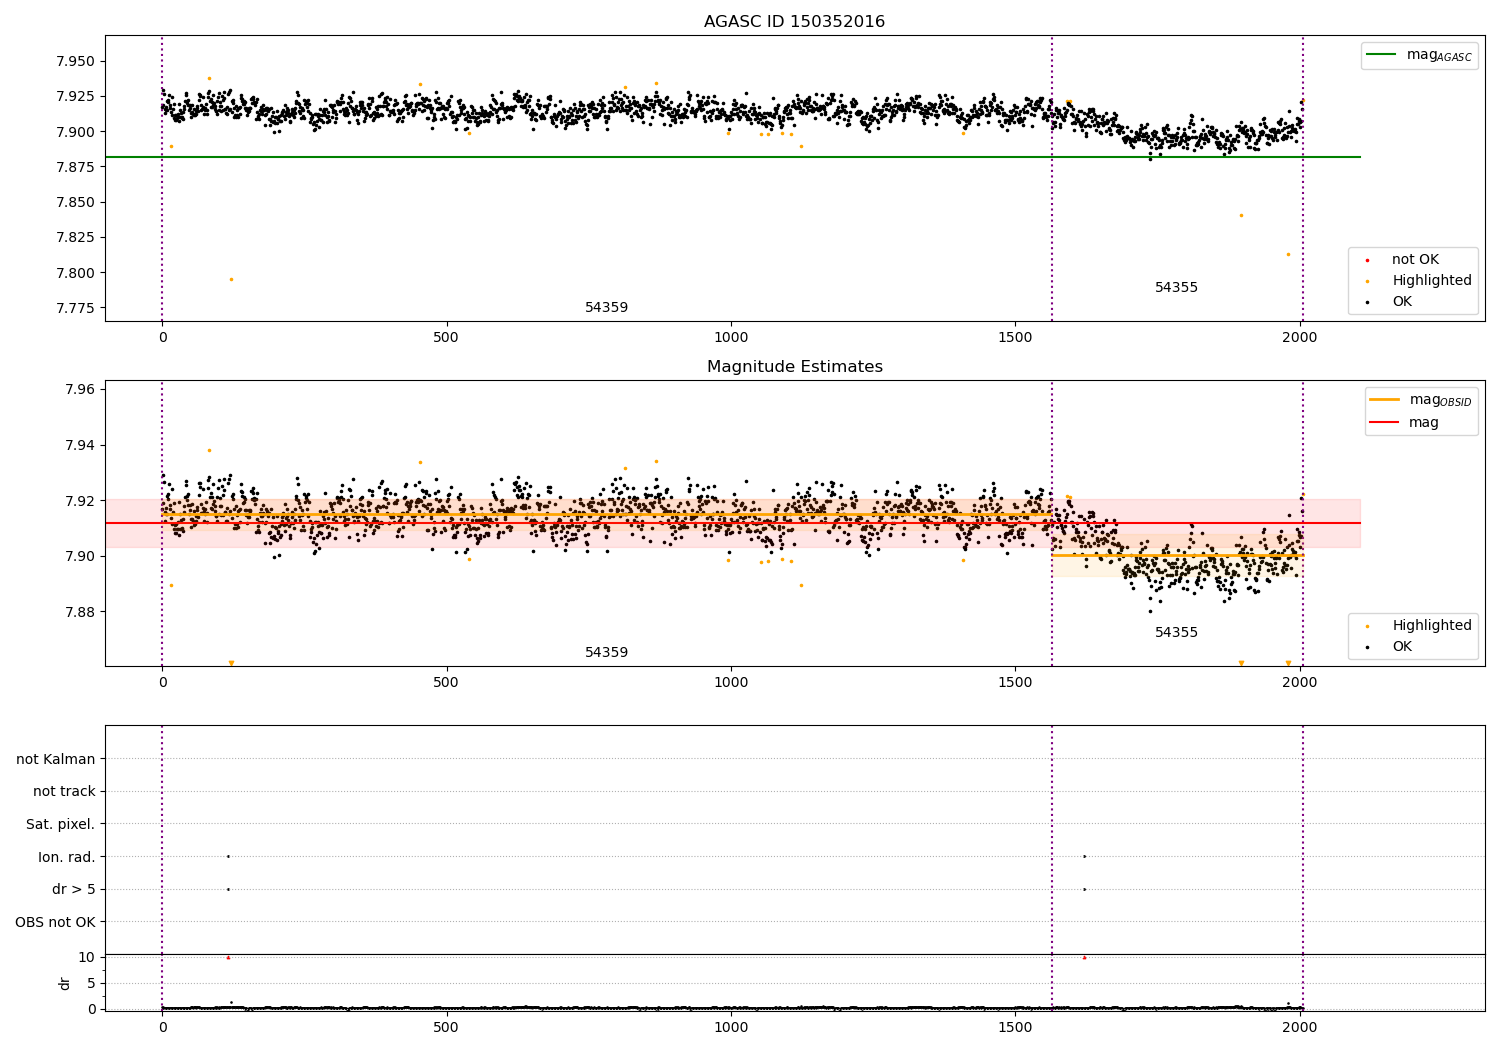Screen dimensions: 1500x1050
Task: Click the 'Sat. pixel.' row label
Action: 61,825
